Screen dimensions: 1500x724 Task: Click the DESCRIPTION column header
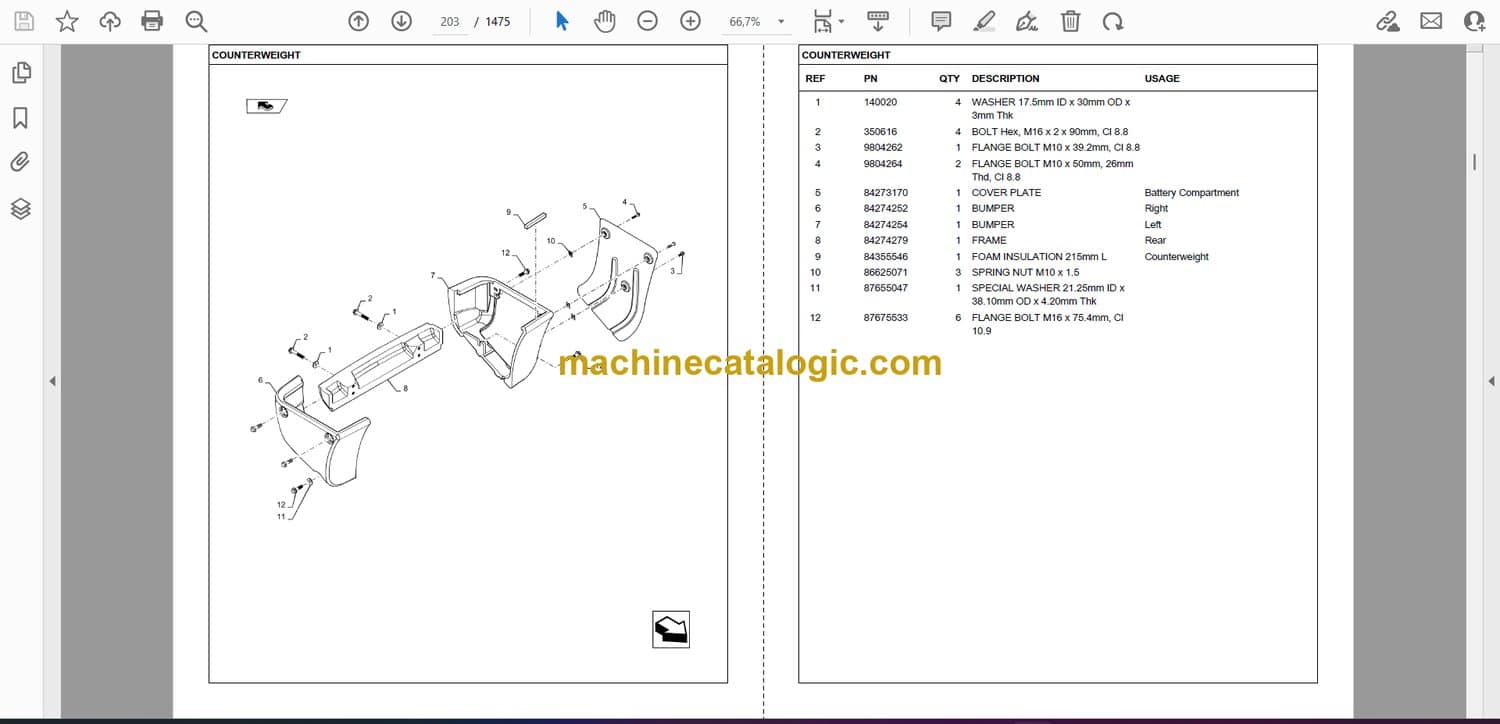coord(1005,78)
